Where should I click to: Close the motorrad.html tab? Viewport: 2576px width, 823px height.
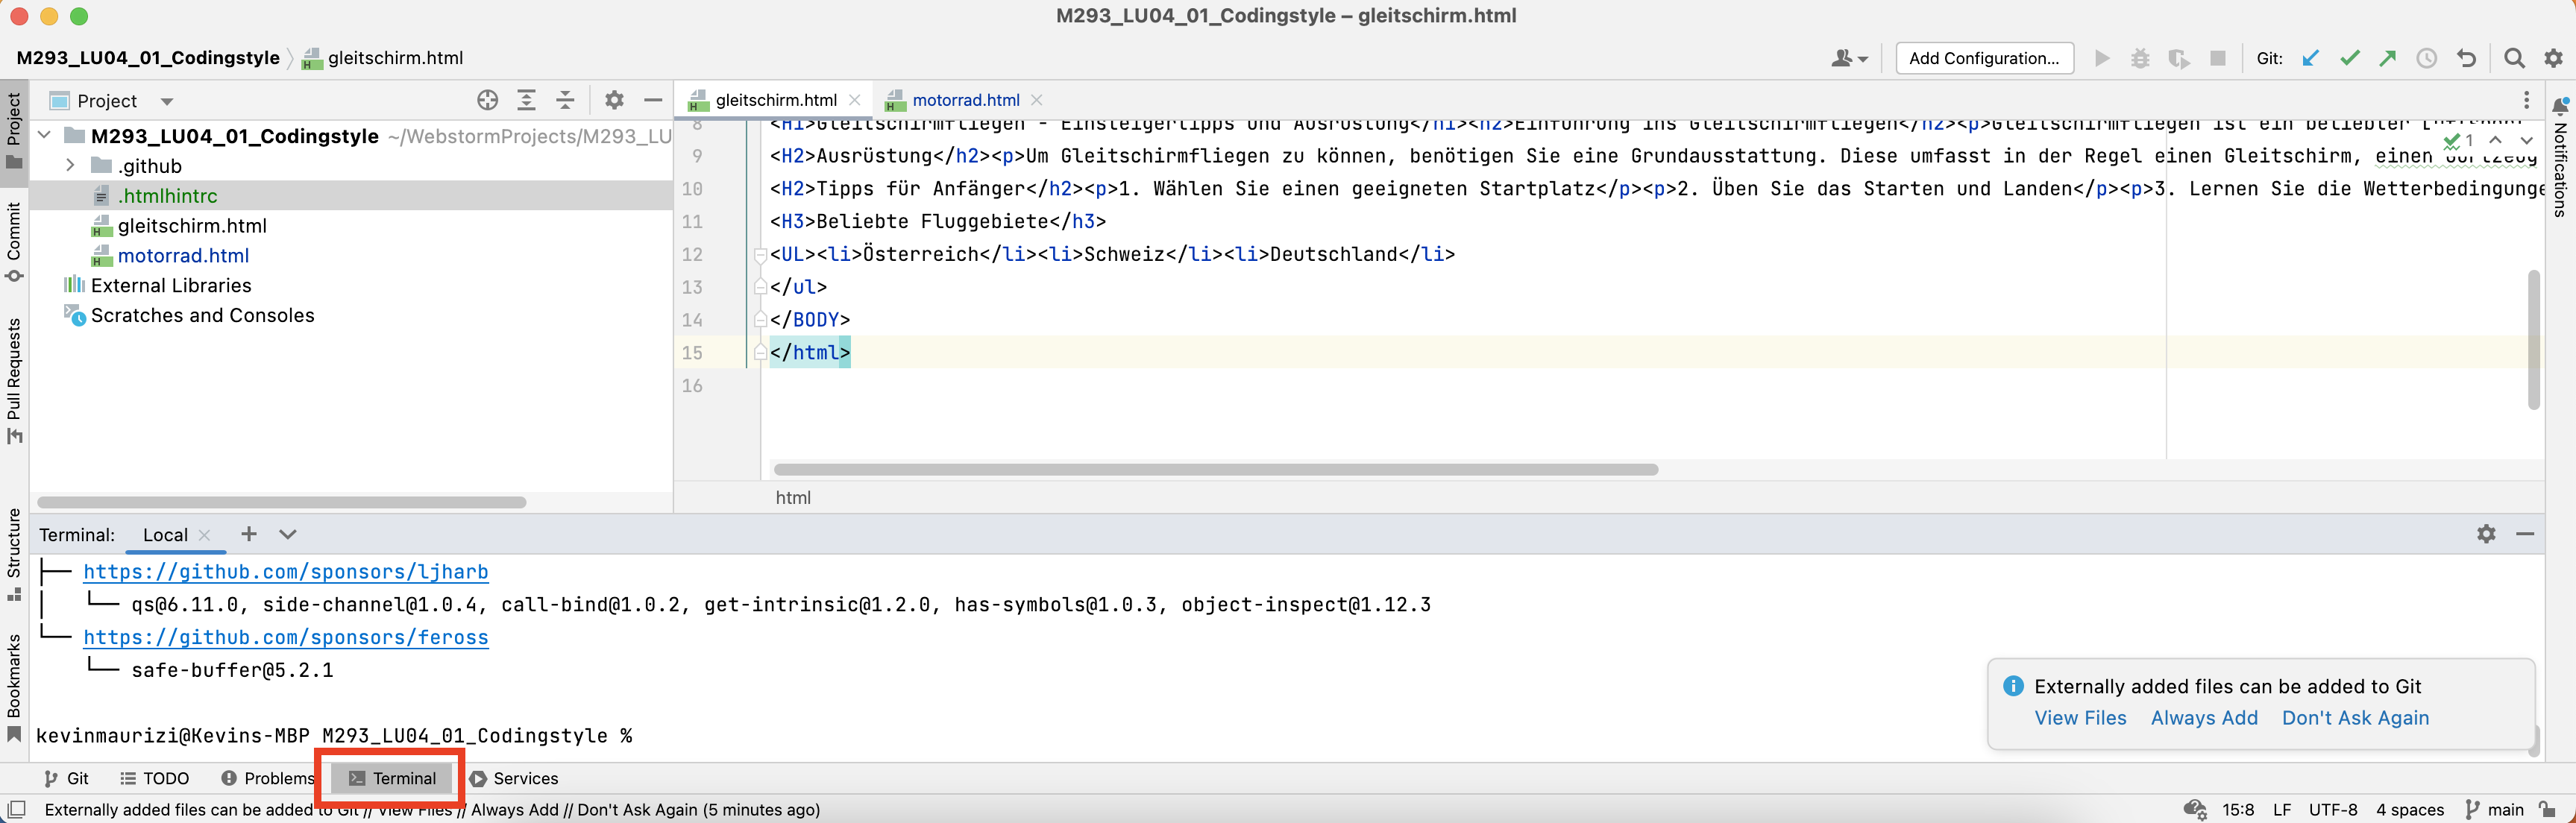1037,100
